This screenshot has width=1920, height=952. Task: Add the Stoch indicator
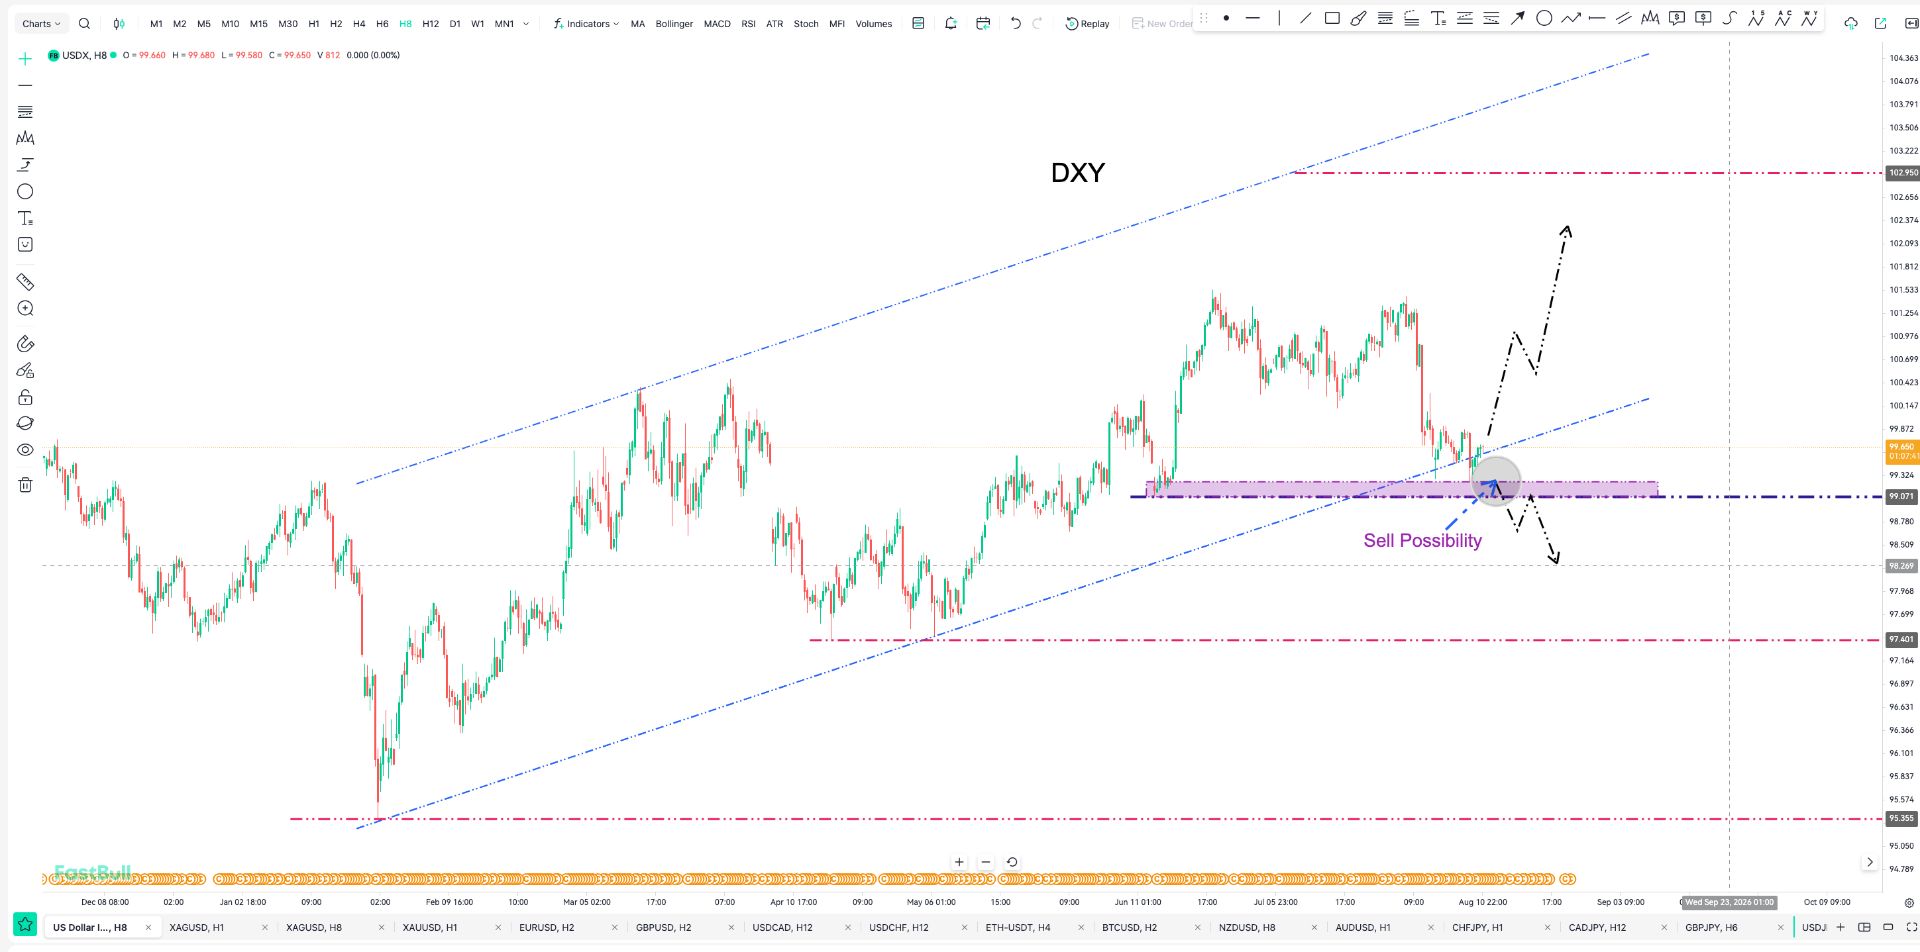pyautogui.click(x=806, y=24)
